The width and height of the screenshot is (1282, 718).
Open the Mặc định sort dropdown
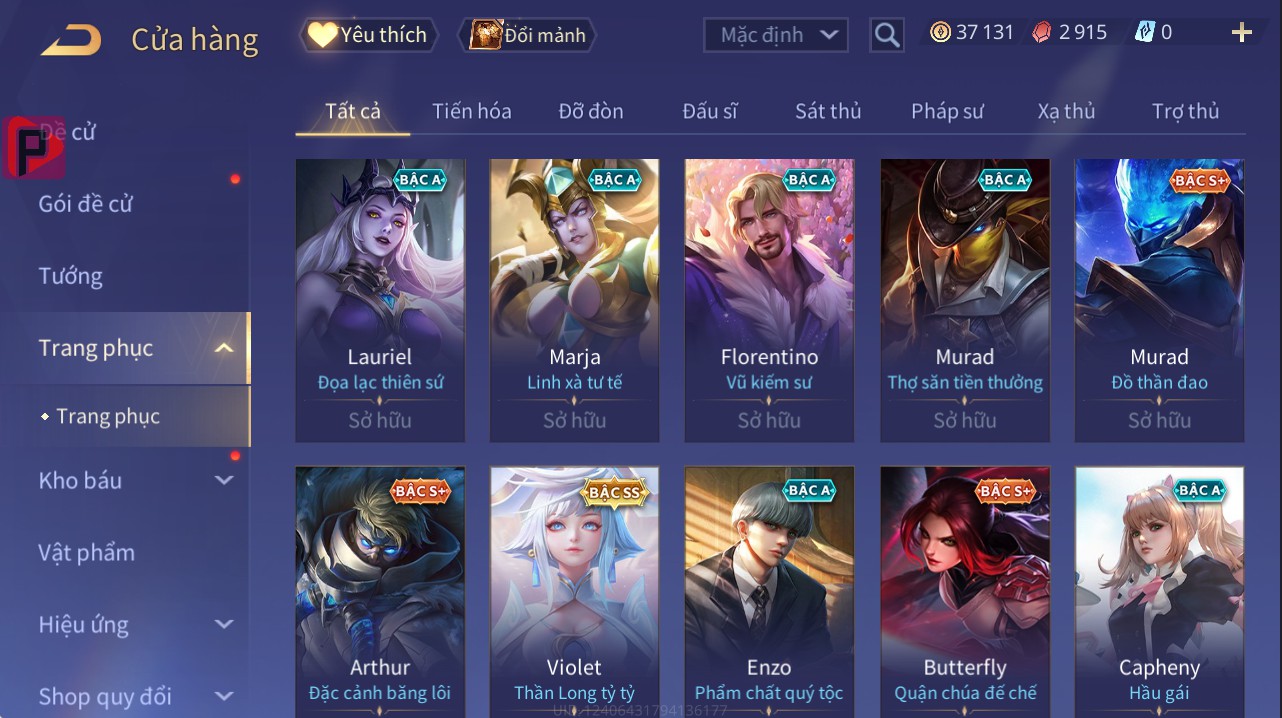click(x=776, y=35)
